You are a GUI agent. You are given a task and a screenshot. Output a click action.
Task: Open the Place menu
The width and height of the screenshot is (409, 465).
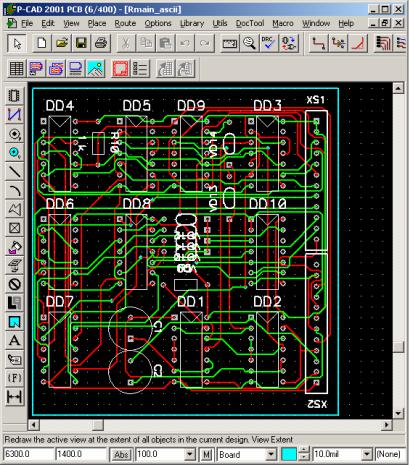point(97,23)
